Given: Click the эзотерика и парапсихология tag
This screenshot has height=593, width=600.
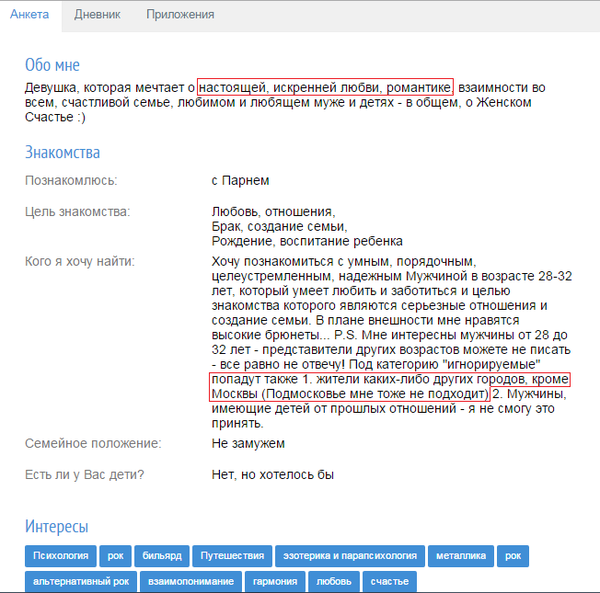Looking at the screenshot, I should point(349,556).
